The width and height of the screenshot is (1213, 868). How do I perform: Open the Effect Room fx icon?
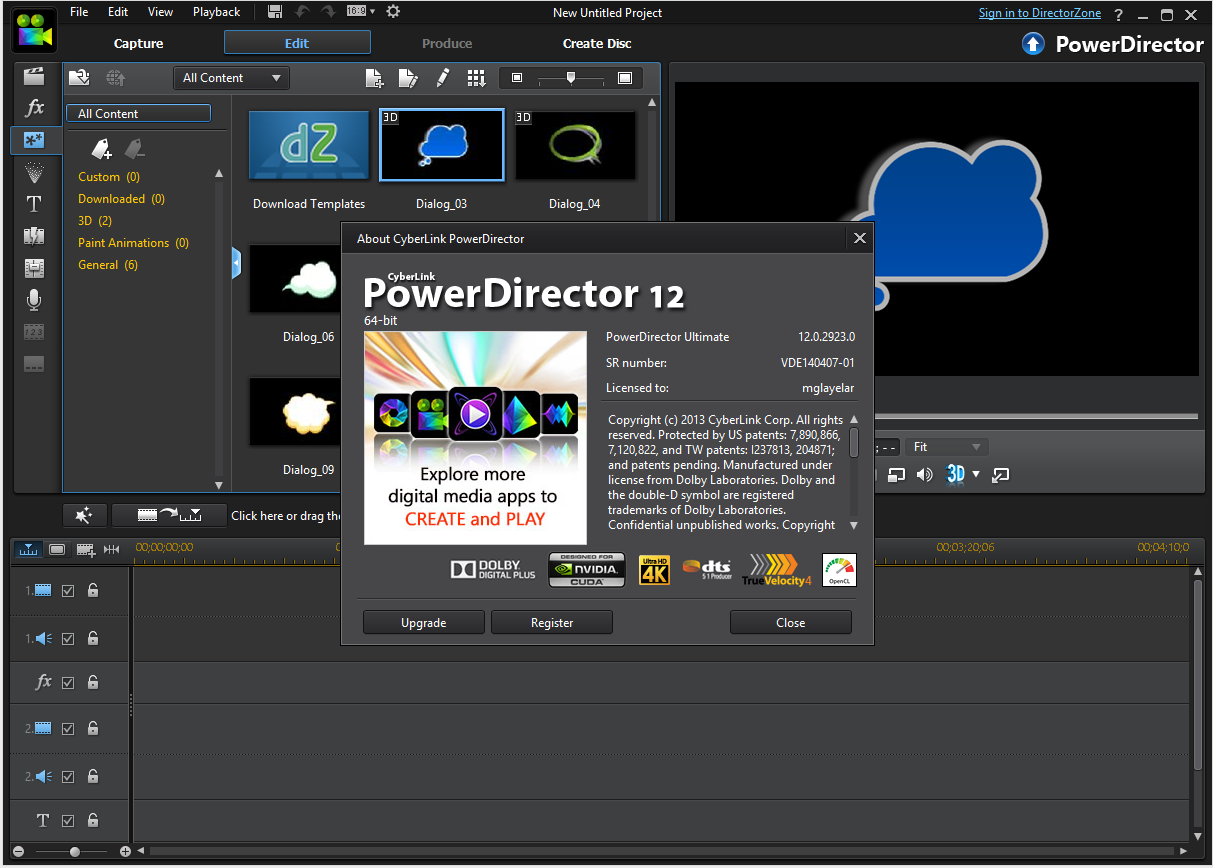coord(34,108)
